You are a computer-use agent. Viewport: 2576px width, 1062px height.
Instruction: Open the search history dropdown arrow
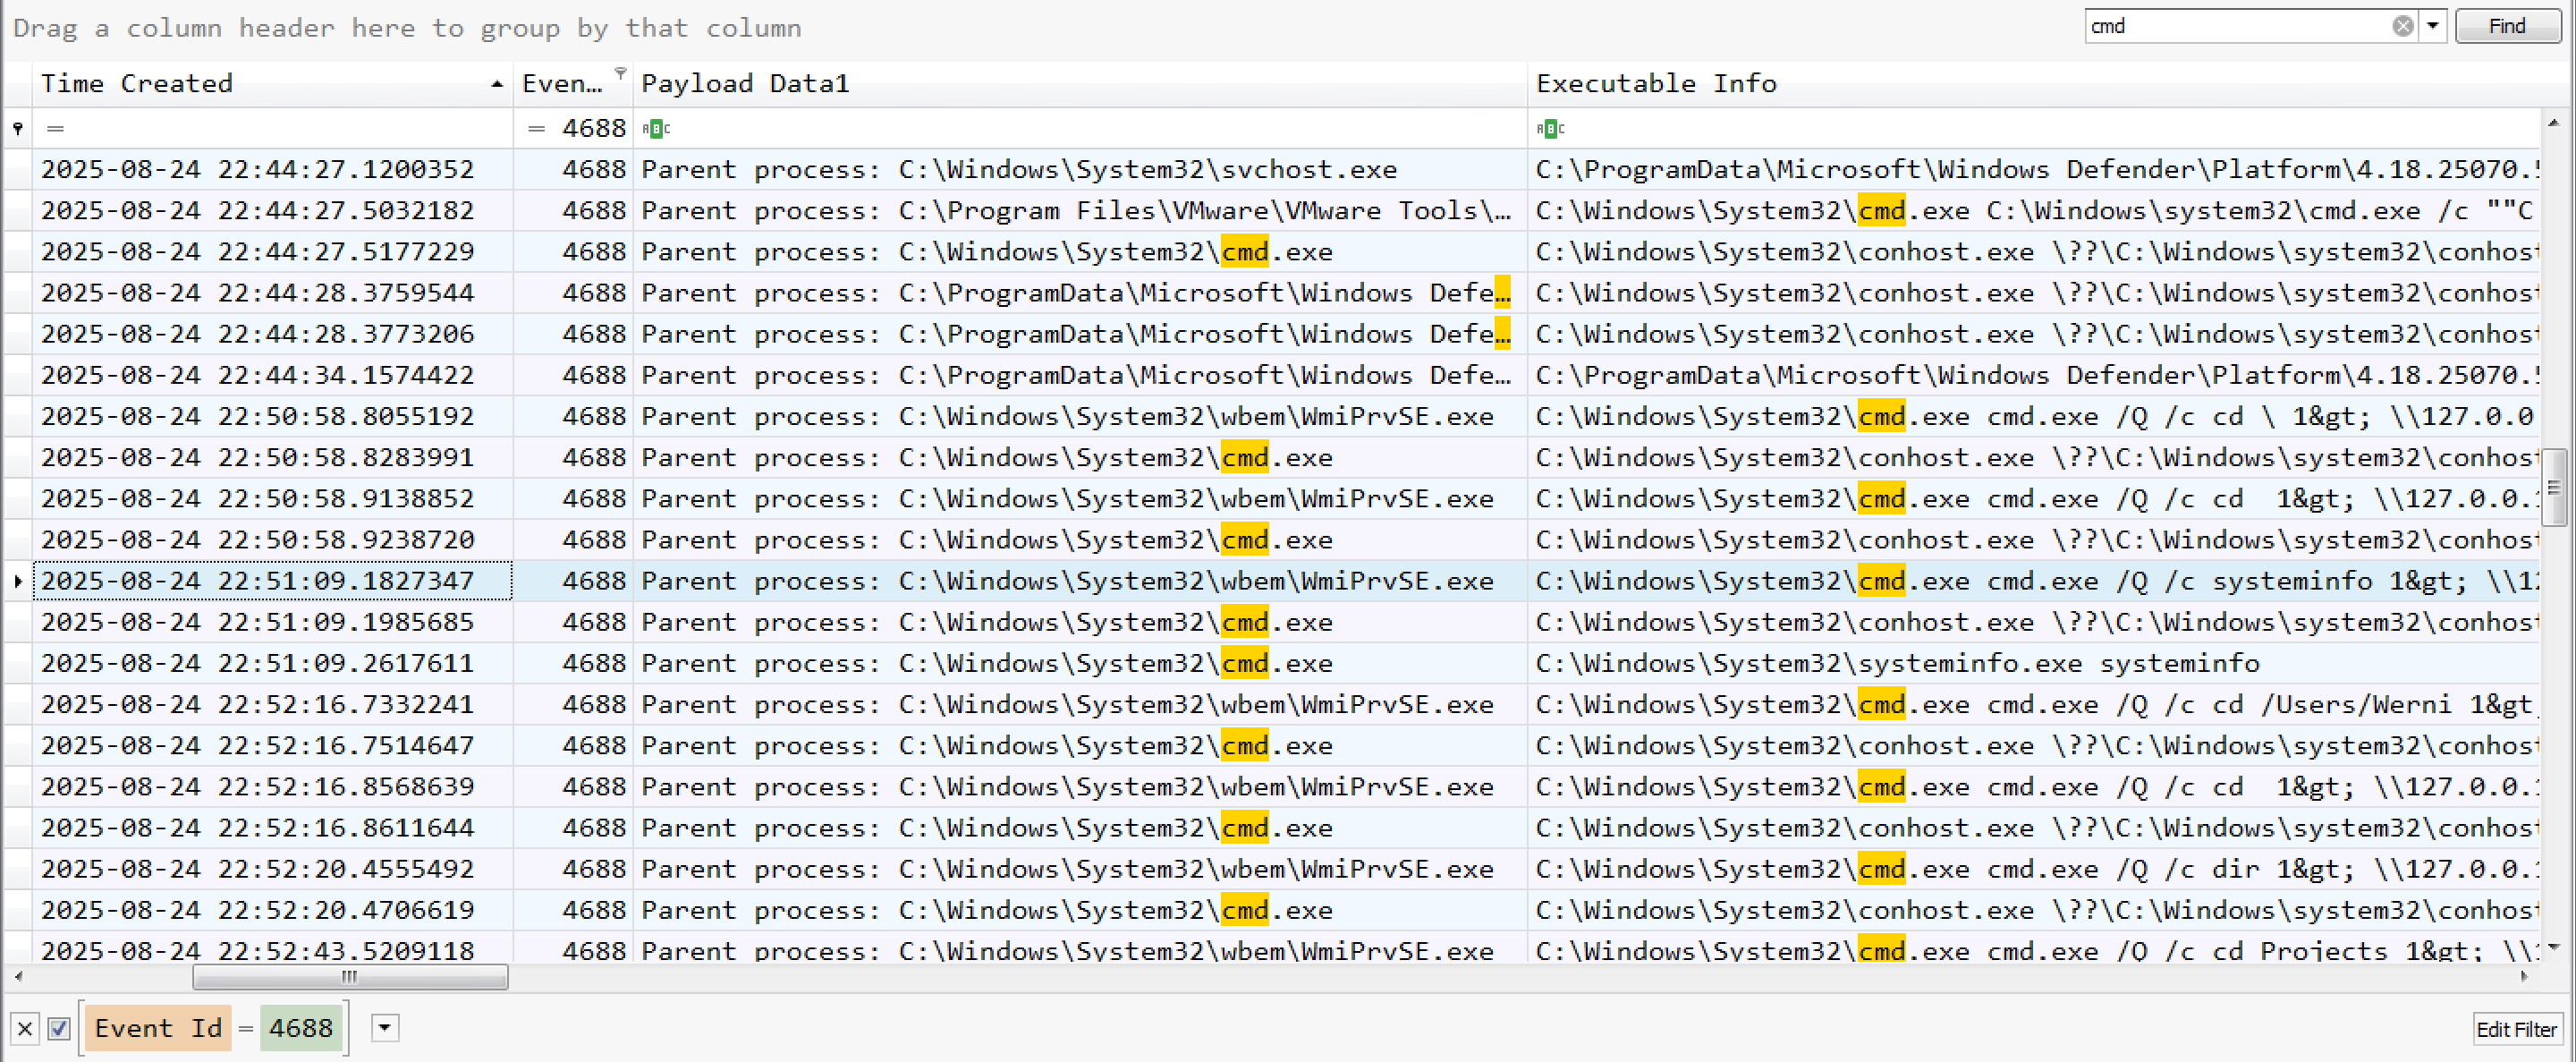(x=2432, y=26)
